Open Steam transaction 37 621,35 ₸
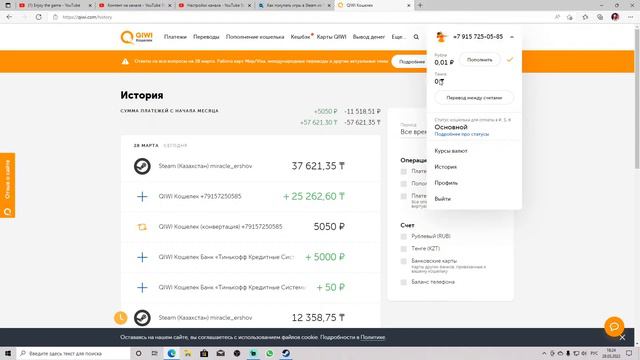640x360 pixels. pos(251,166)
